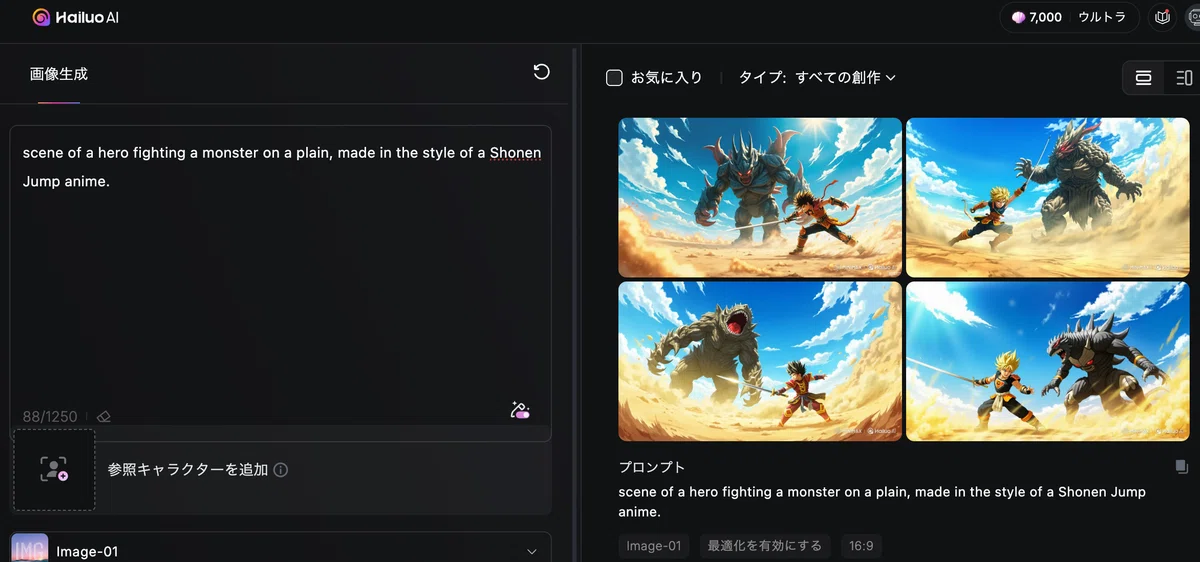Open the bottom-right image with dark spiked monster
Screen dimensions: 1200x562
1047,361
